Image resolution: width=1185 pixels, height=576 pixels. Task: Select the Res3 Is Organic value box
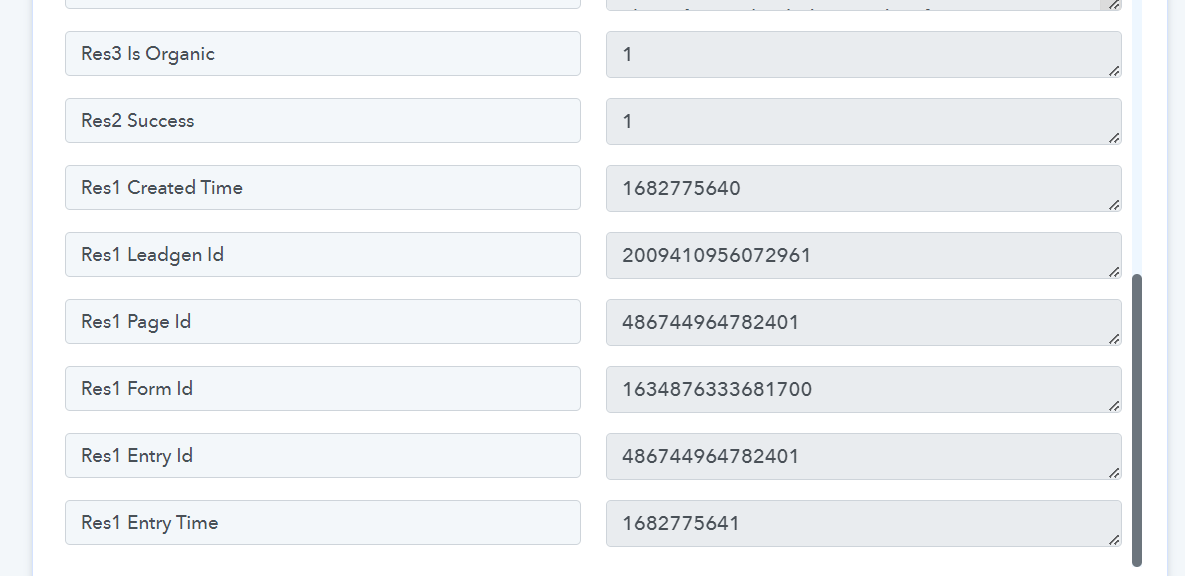pos(864,54)
